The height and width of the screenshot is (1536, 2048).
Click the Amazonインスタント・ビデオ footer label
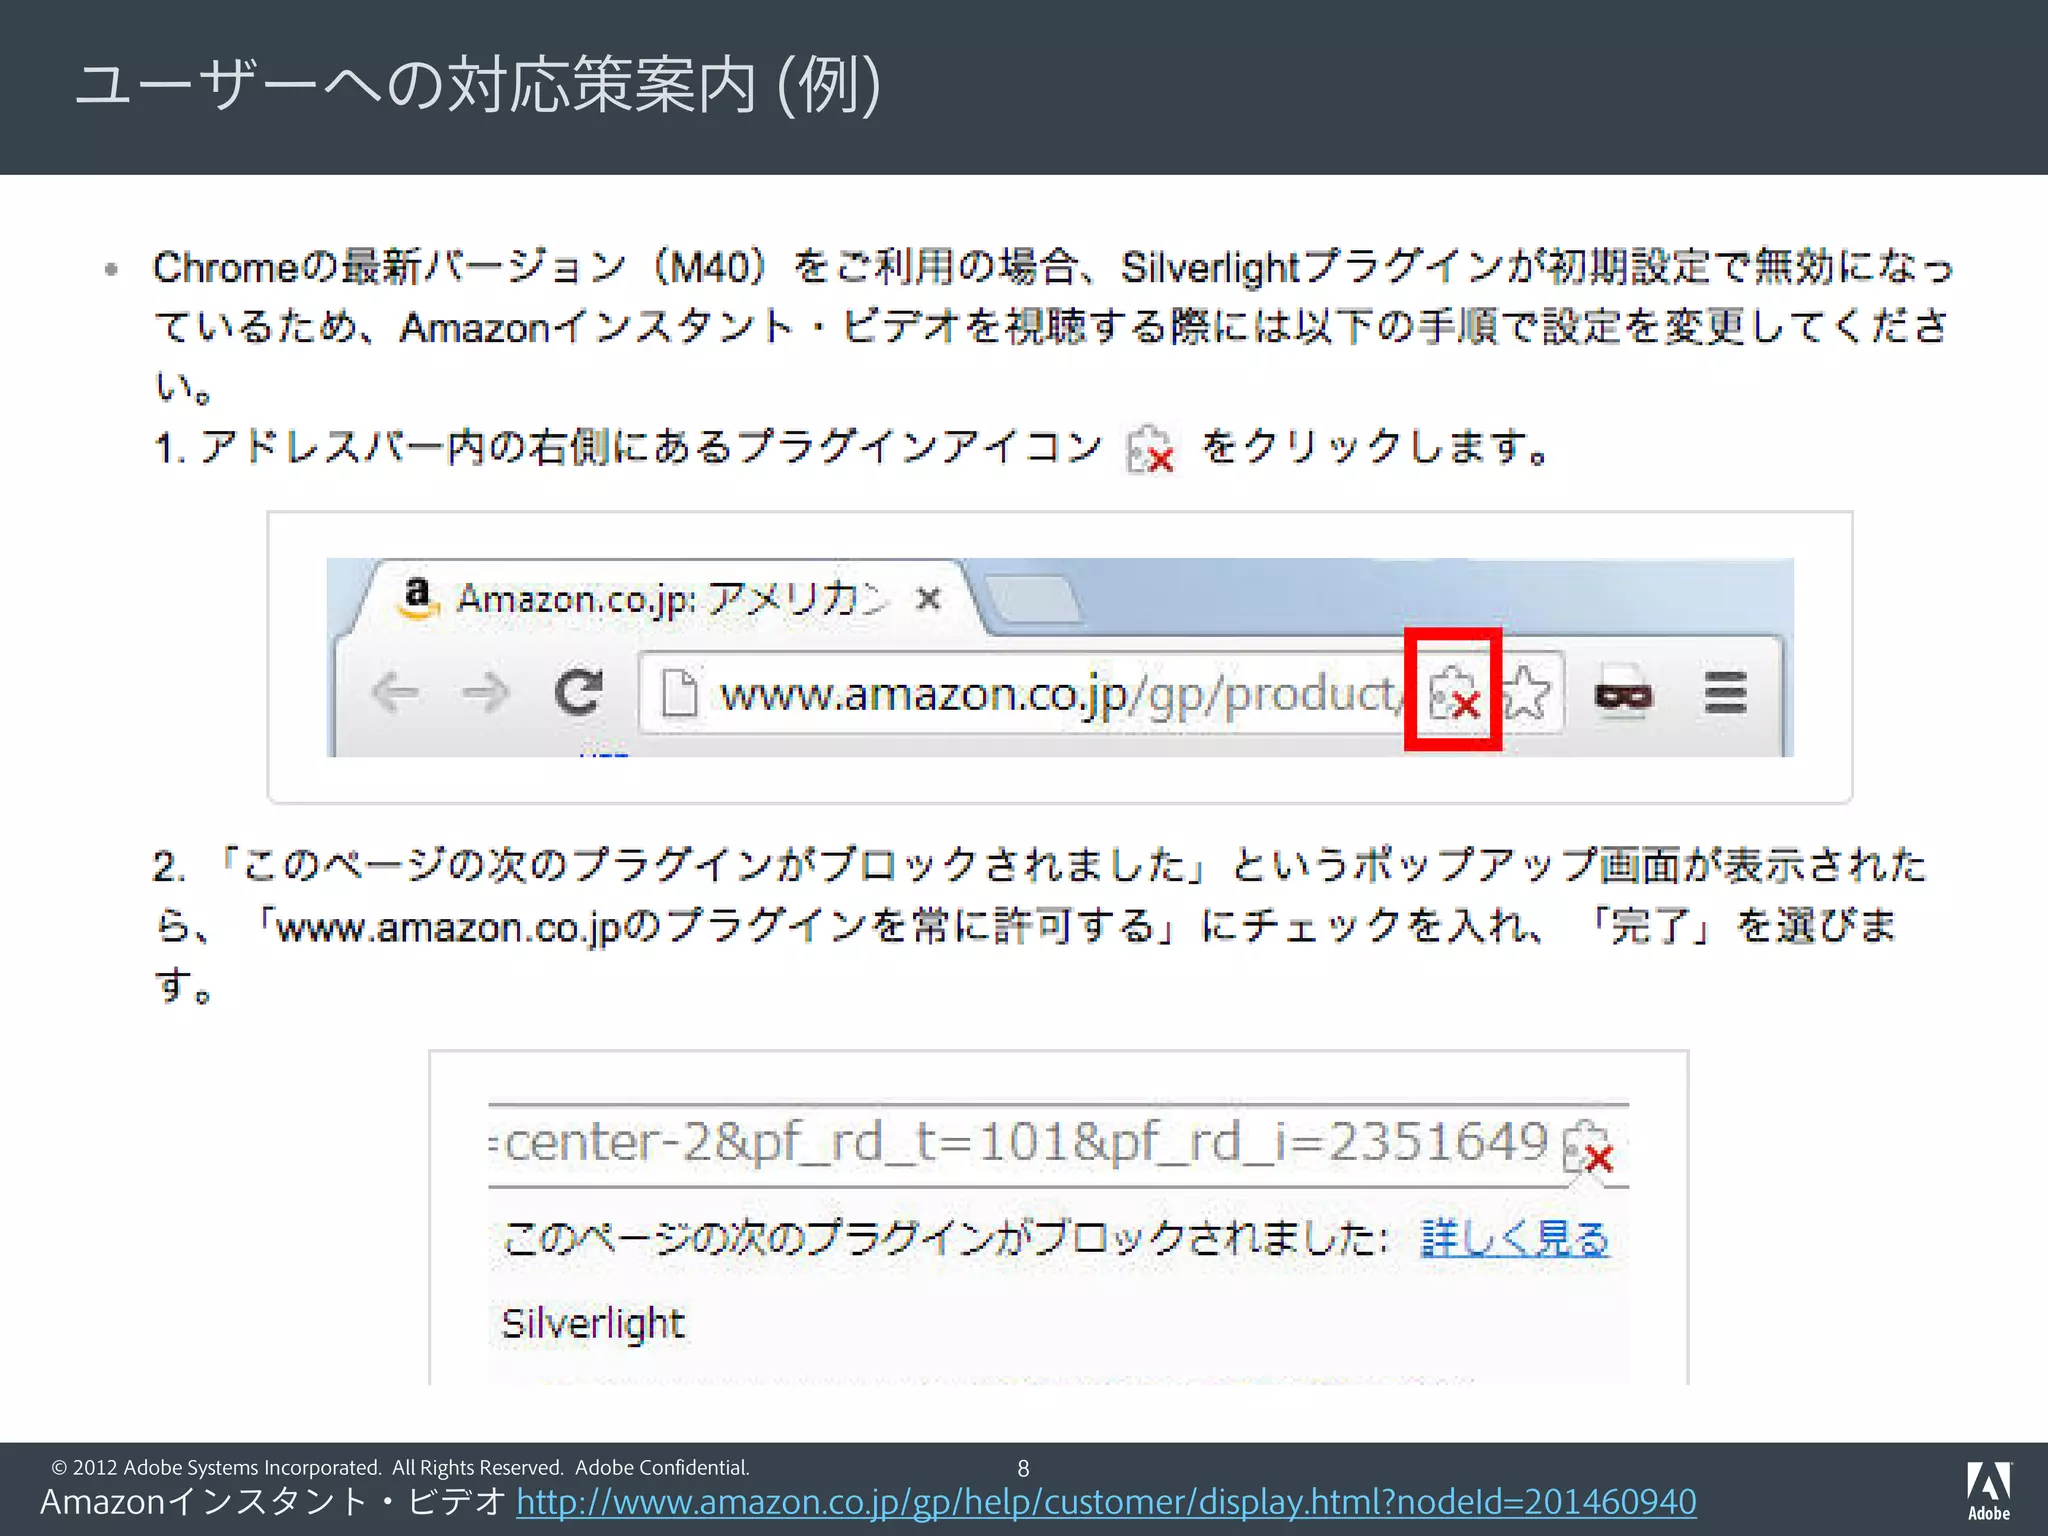273,1502
